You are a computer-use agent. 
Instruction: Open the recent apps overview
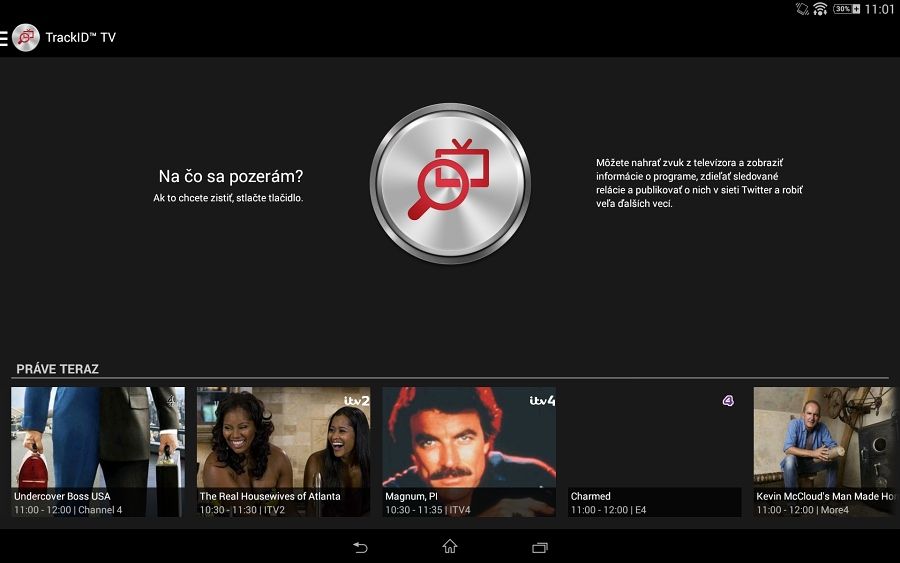540,548
